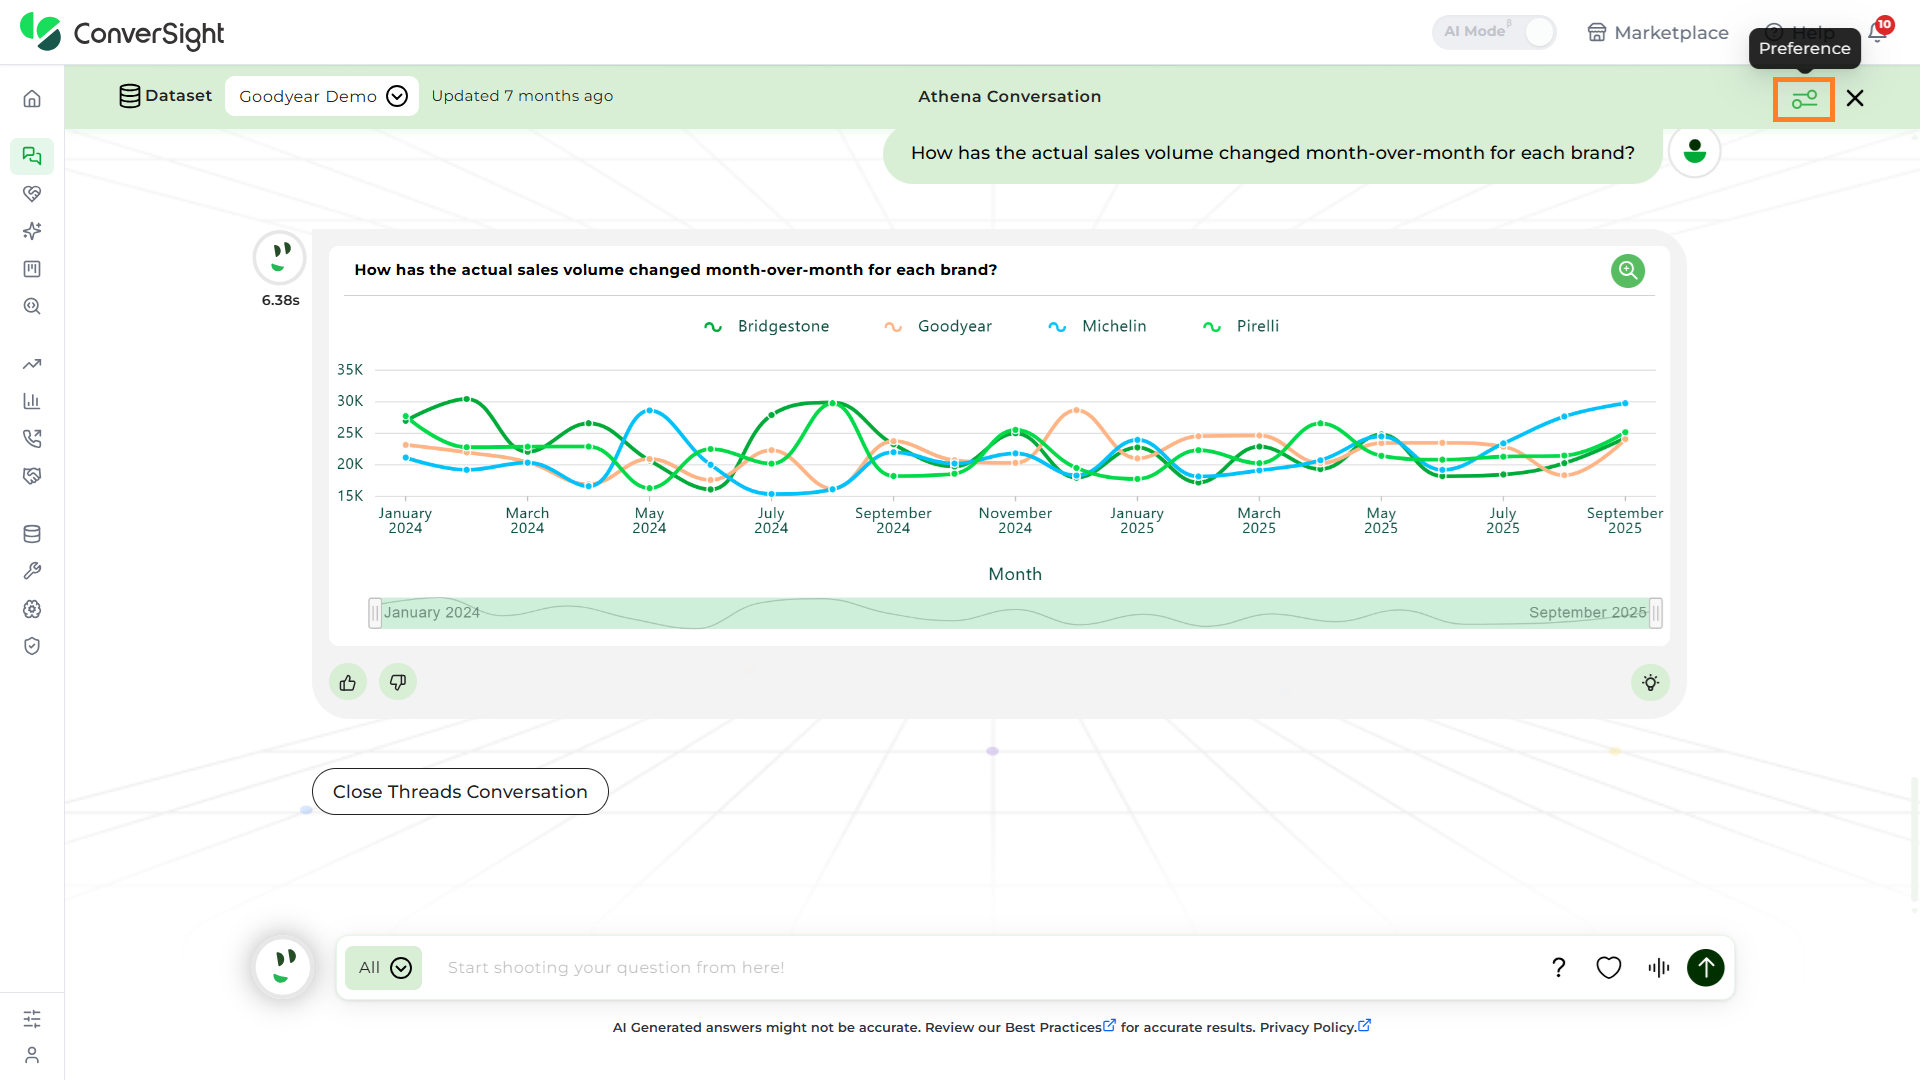The image size is (1920, 1080).
Task: Give thumbs up to the answer
Action: [348, 683]
